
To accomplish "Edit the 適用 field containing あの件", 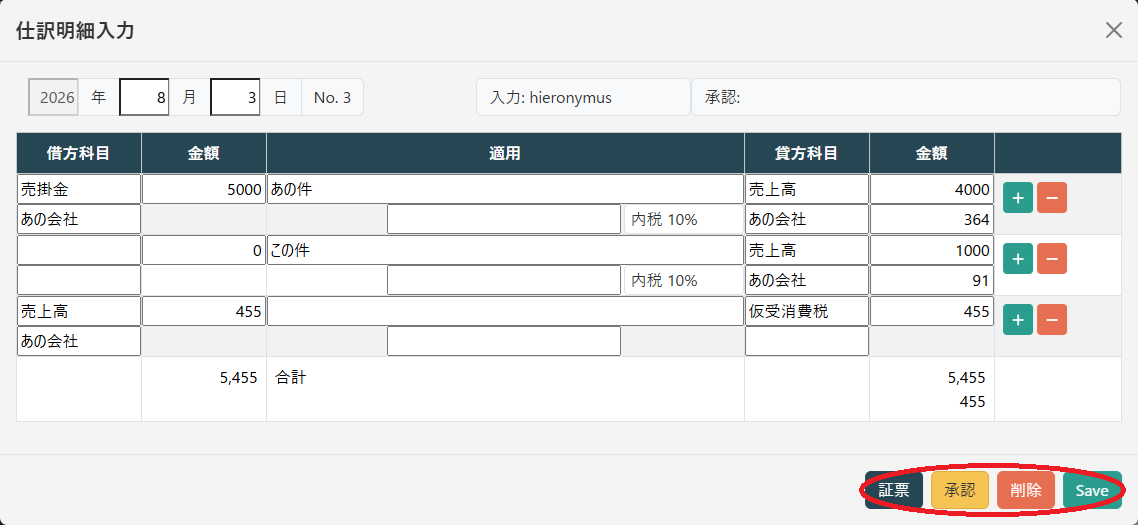I will click(505, 189).
